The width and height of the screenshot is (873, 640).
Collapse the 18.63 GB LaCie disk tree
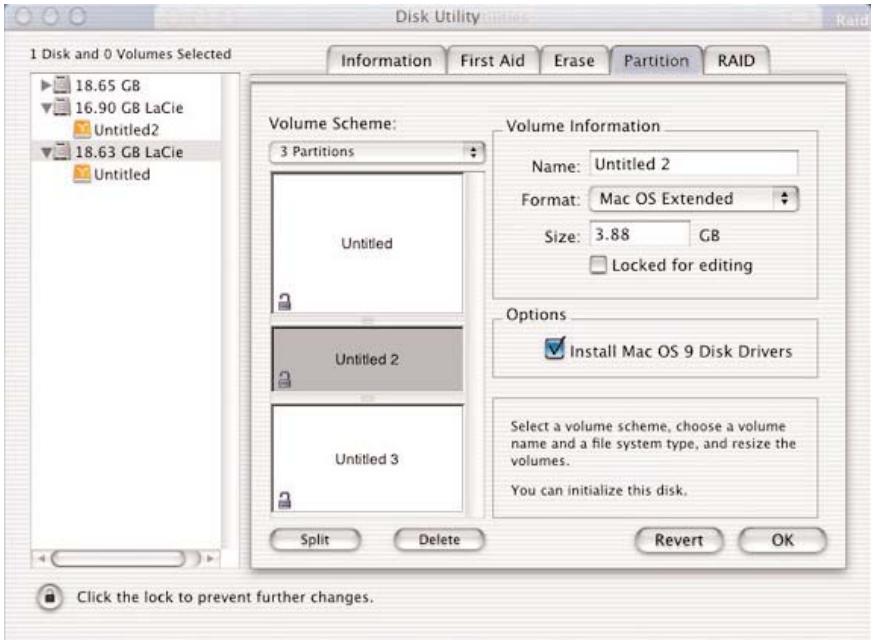(46, 152)
